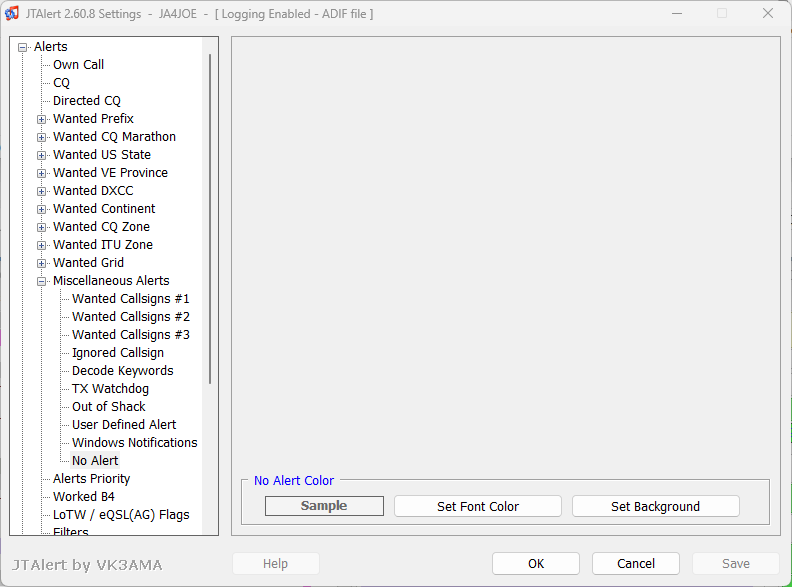Select Wanted ITU Zone item
792x587 pixels.
tap(103, 245)
